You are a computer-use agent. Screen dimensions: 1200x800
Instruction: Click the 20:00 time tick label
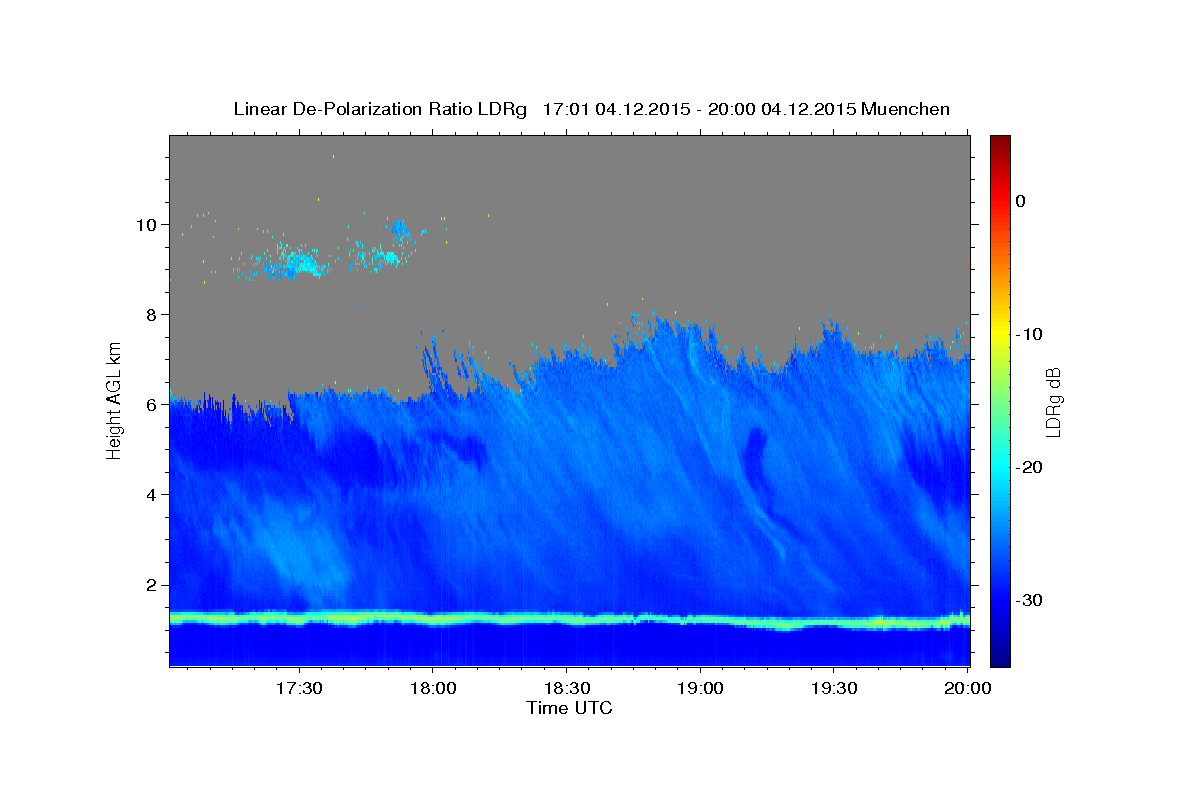pos(968,689)
